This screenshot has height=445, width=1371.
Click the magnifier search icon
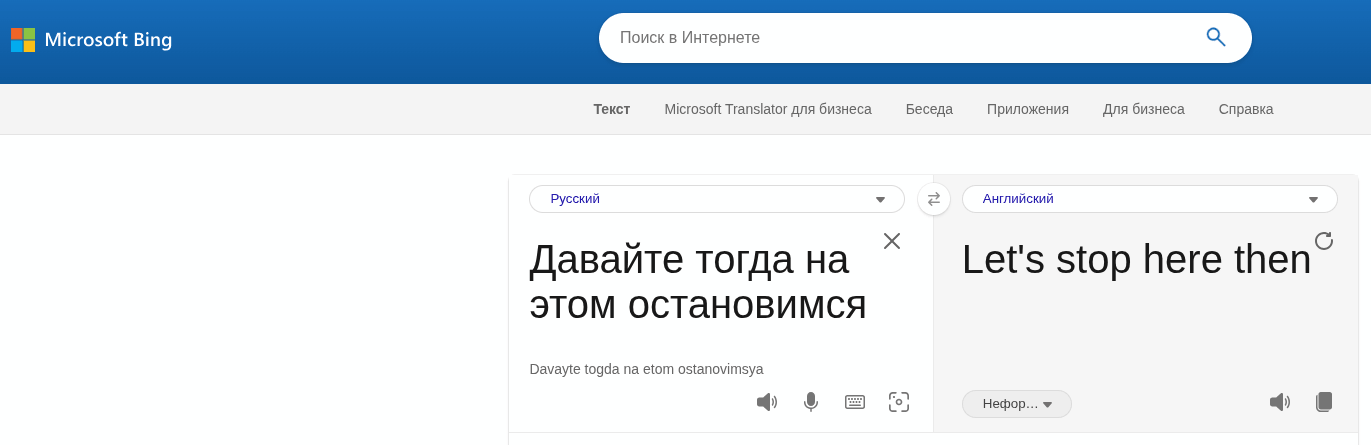[1215, 37]
